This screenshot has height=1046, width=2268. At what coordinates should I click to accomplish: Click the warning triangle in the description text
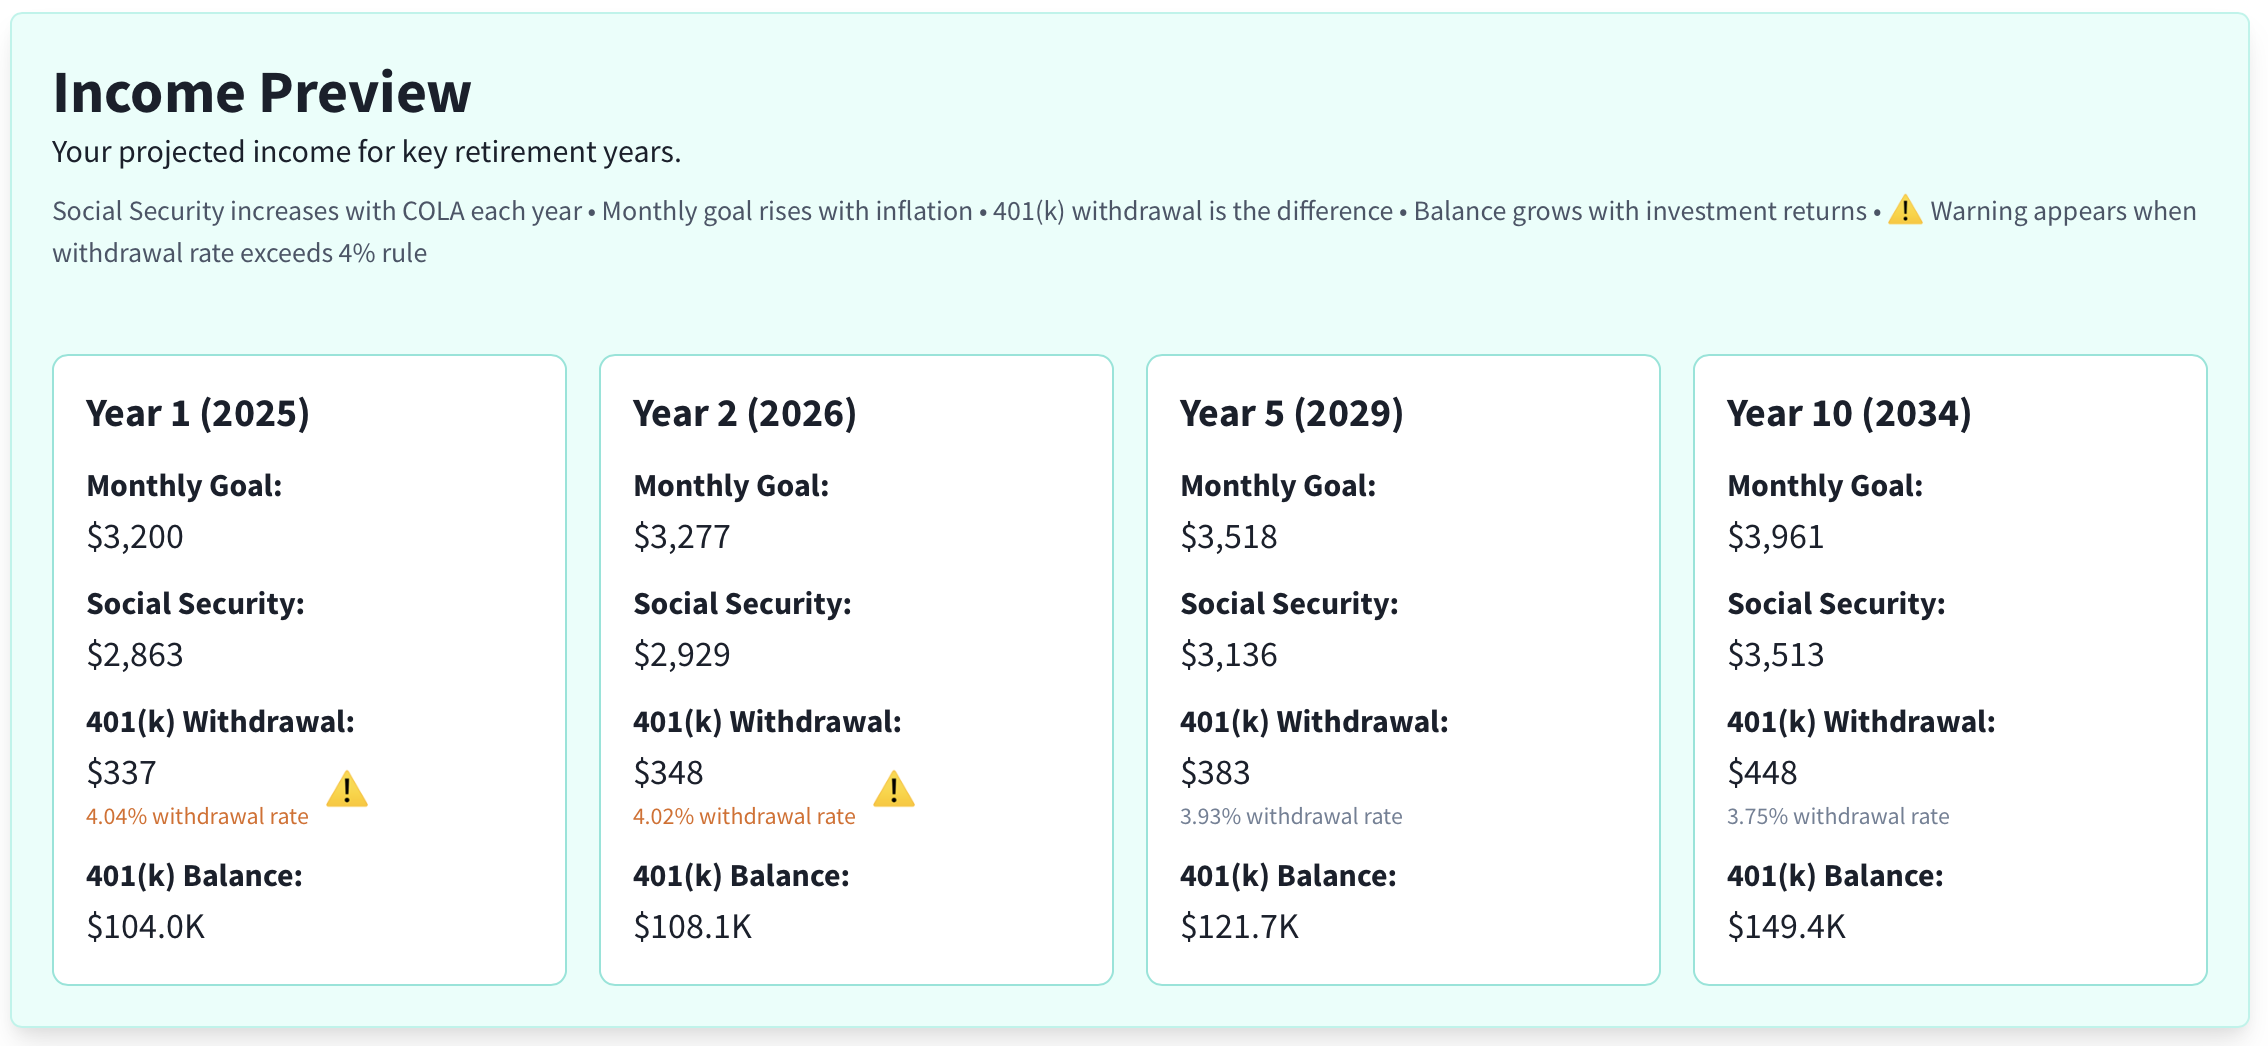[1904, 211]
